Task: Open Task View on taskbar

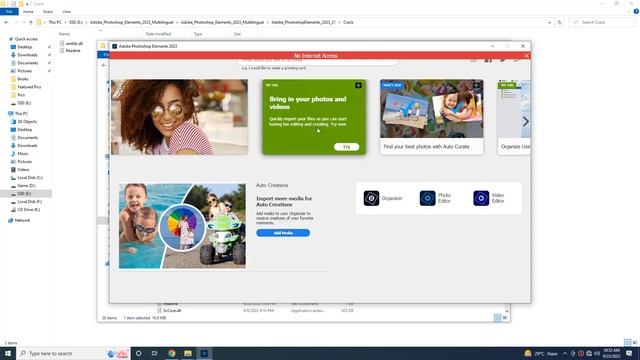Action: pyautogui.click(x=155, y=353)
